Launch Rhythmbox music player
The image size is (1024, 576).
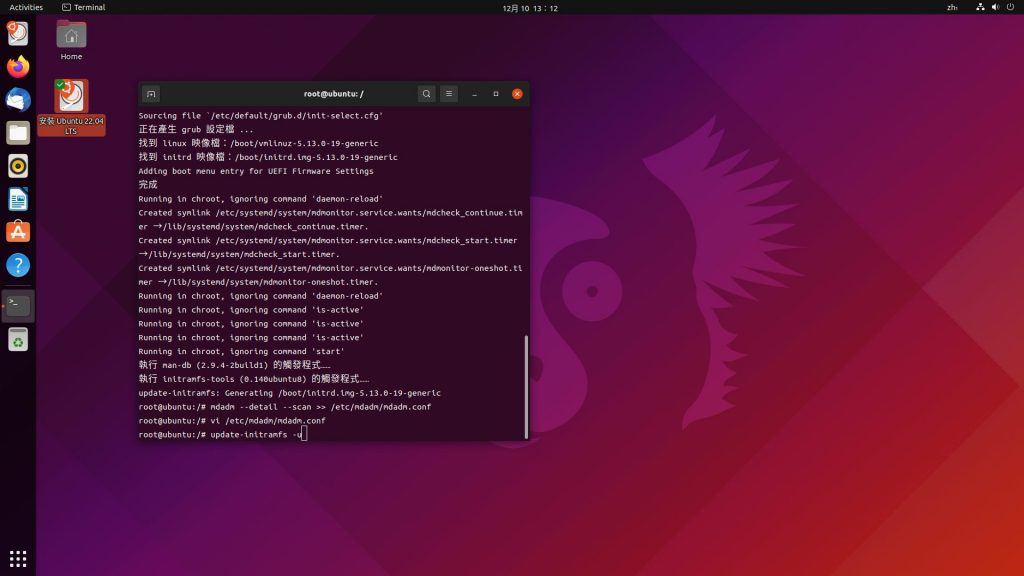click(18, 166)
